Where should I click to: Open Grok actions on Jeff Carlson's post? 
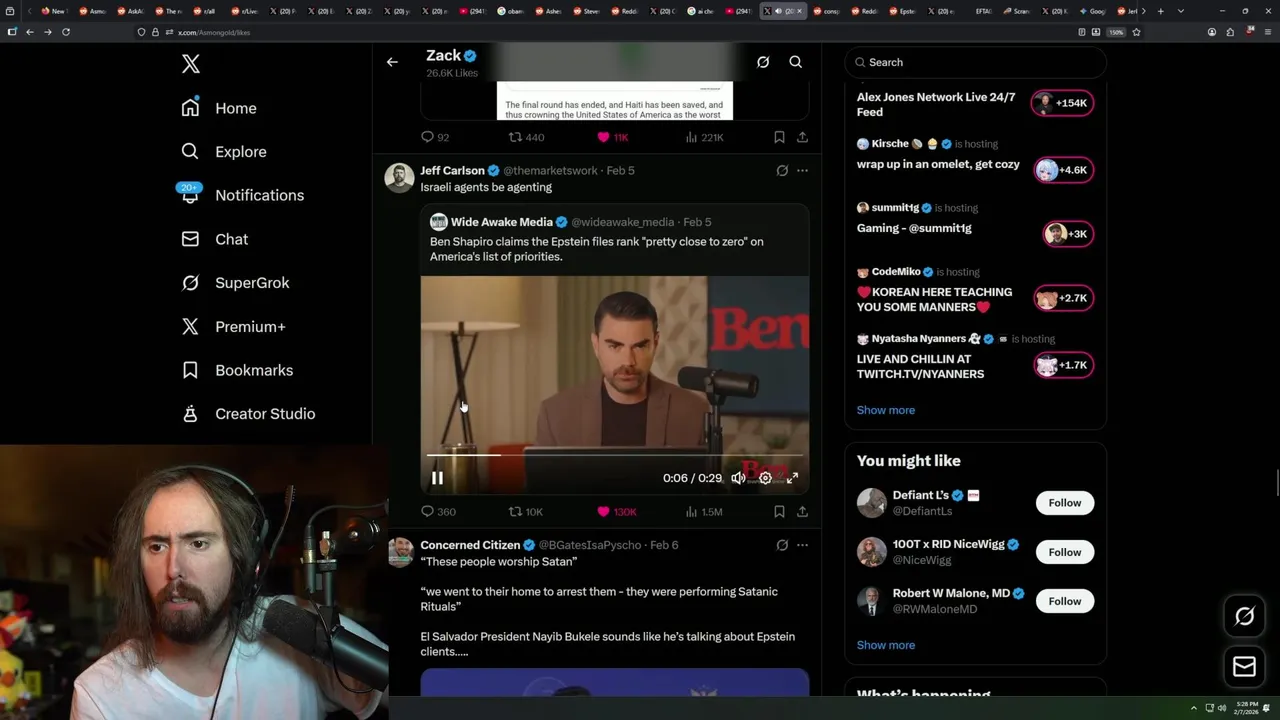tap(782, 171)
